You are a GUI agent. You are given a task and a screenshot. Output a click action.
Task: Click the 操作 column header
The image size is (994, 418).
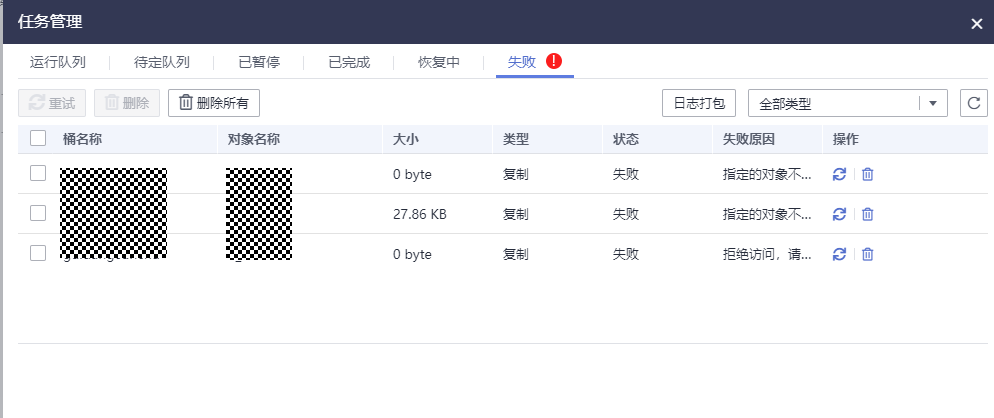pos(846,140)
